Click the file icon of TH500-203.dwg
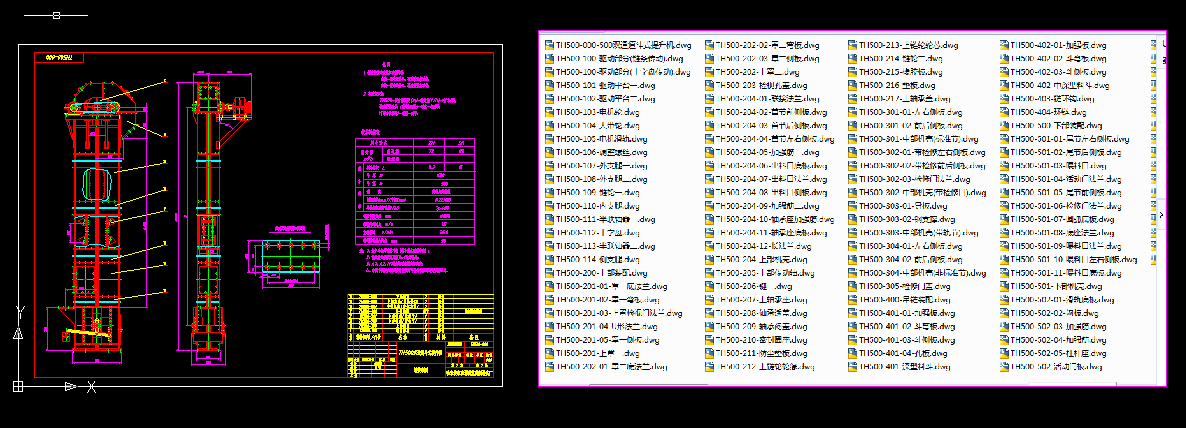 710,86
